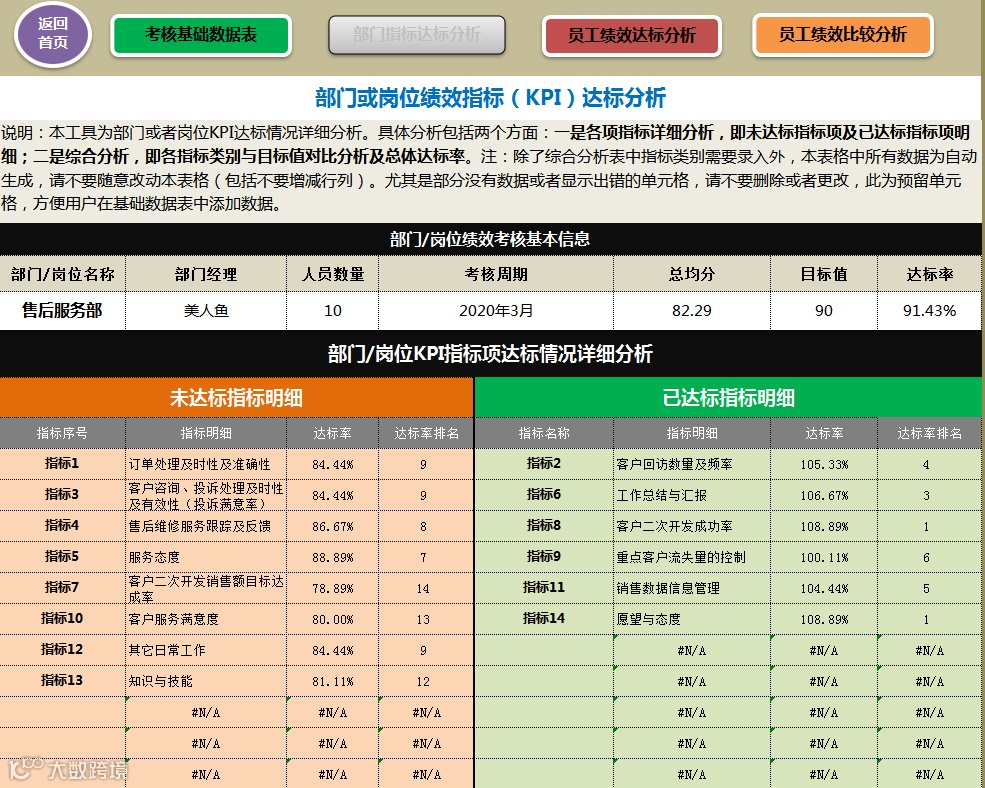Select the 客户回访数量及频率 cell
Image resolution: width=985 pixels, height=788 pixels.
point(692,464)
